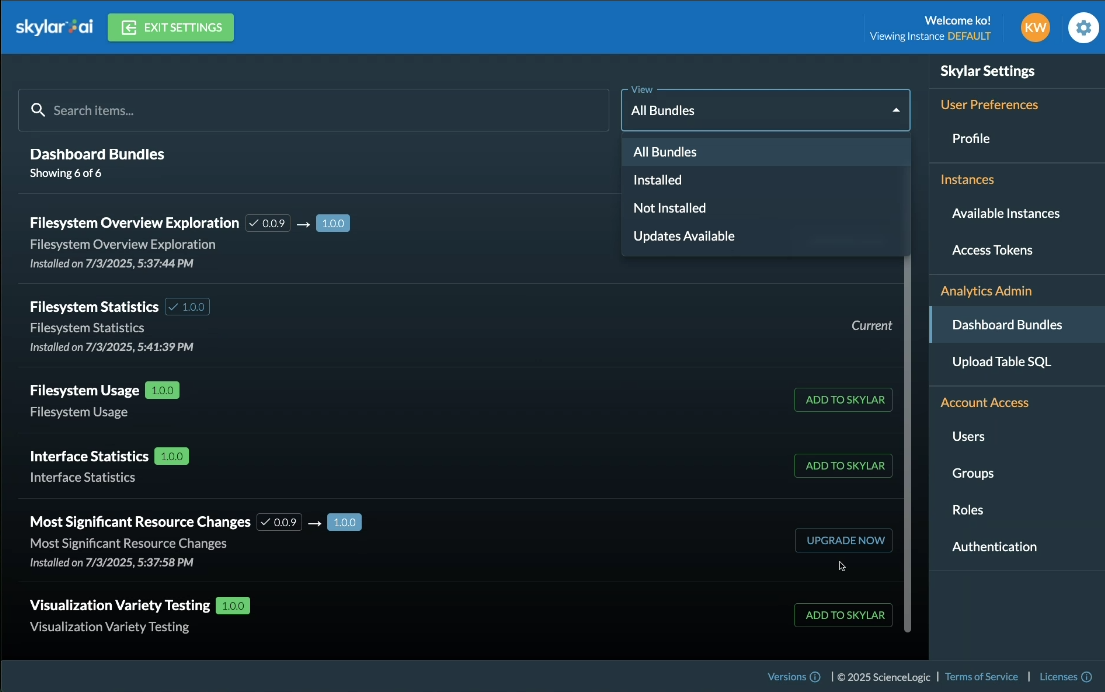The width and height of the screenshot is (1105, 692).
Task: Click 1.0.0 badge of Filesystem Usage
Action: tap(162, 390)
